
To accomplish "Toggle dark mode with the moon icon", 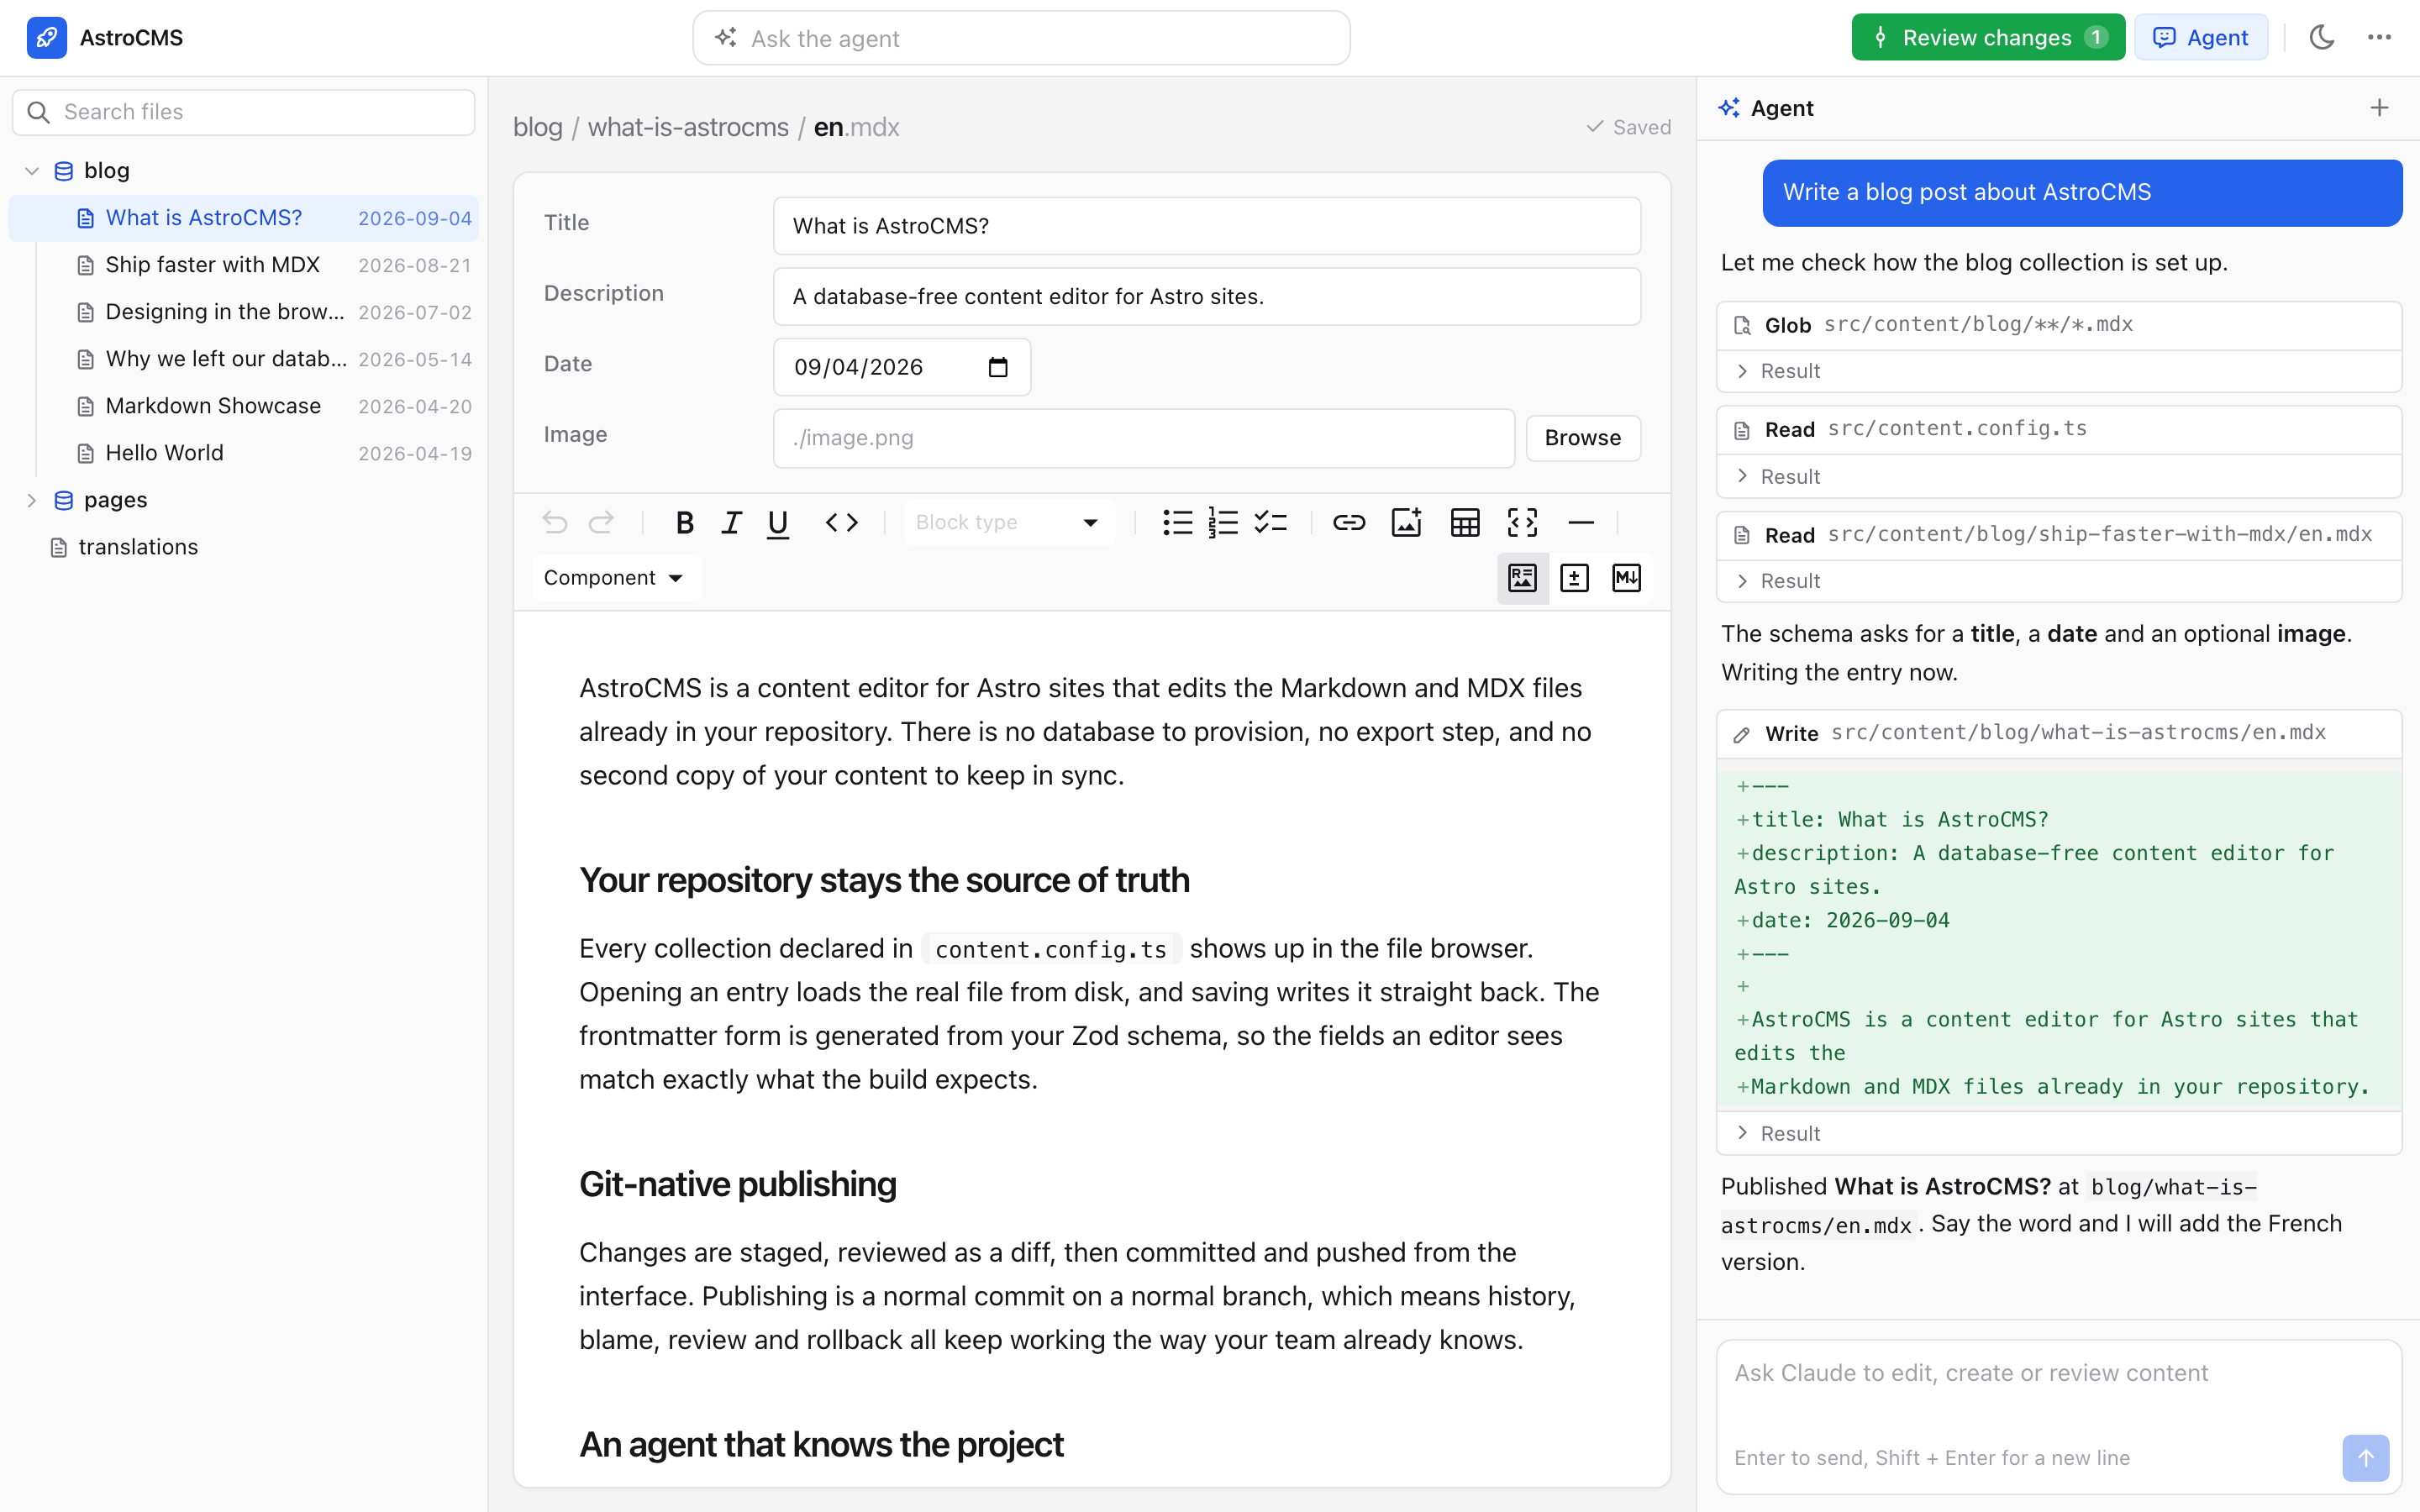I will tap(2322, 38).
